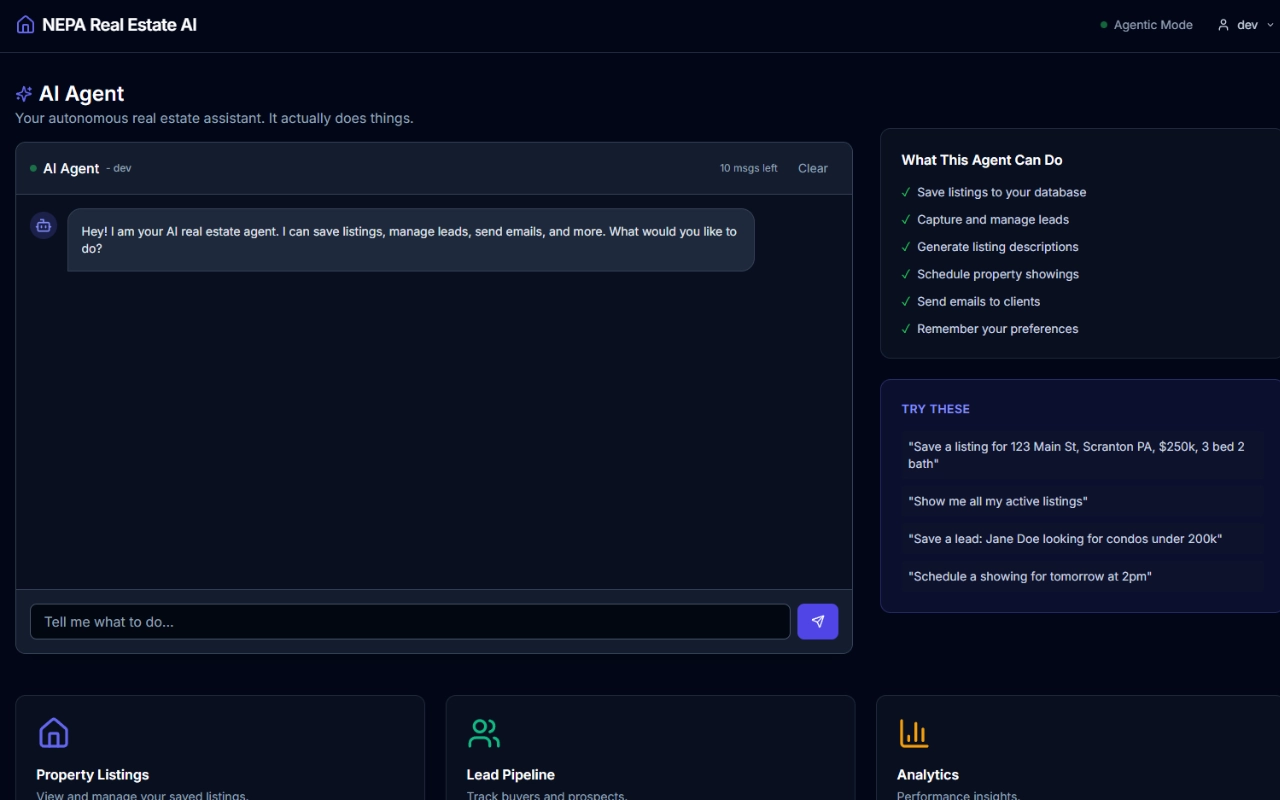Expand the dev account dropdown chevron
Screen dimensions: 1280x800
point(1270,25)
